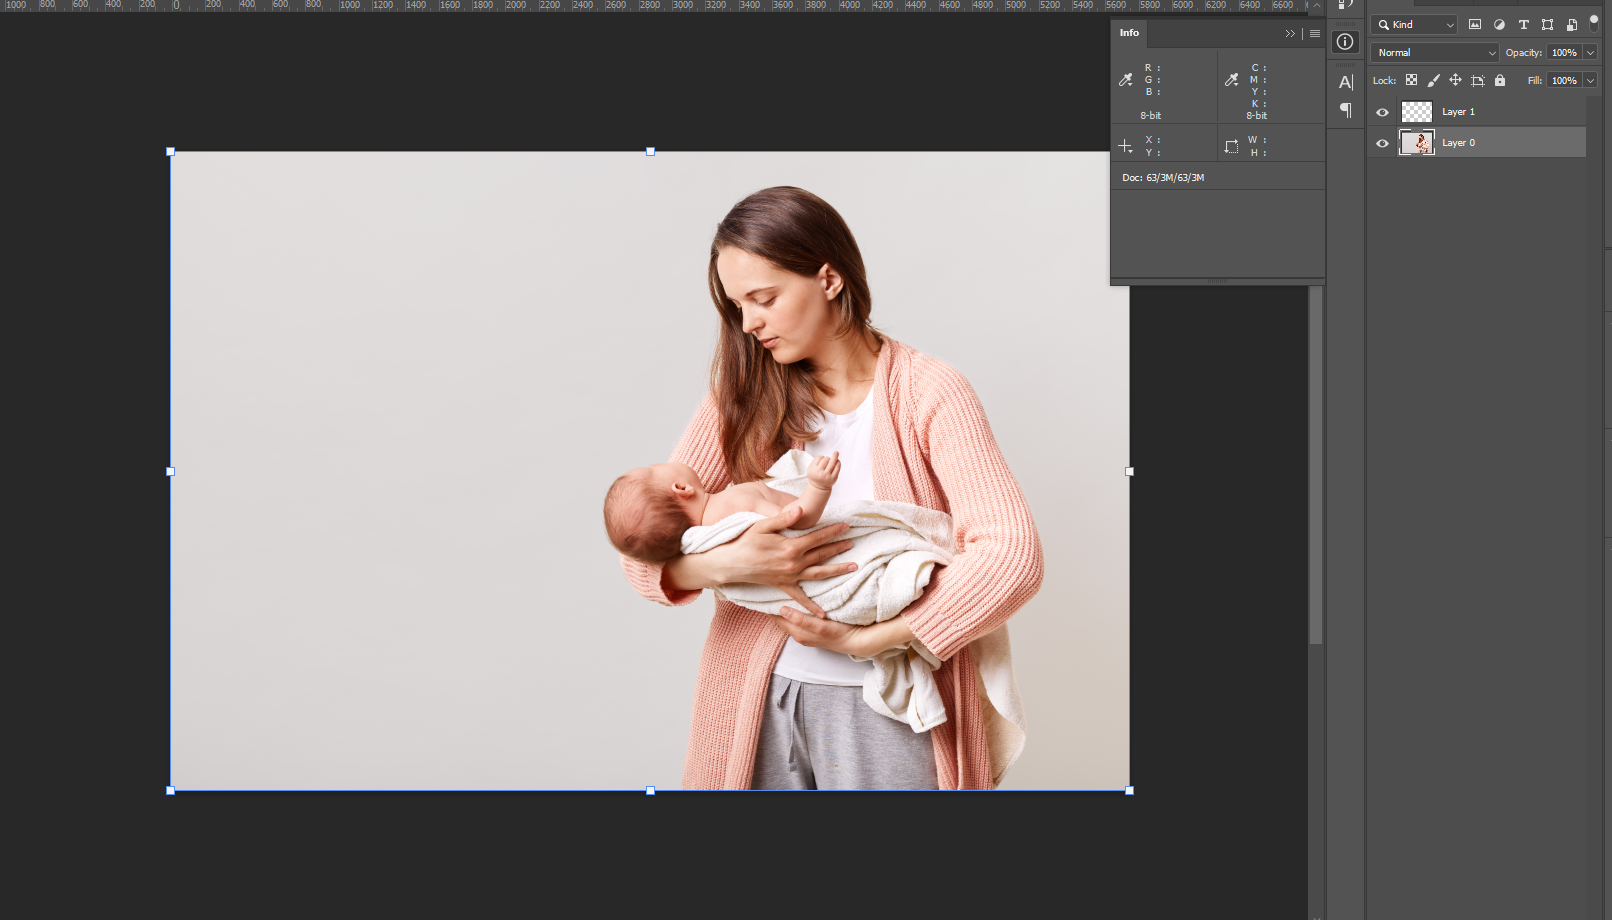Filter layers by adjustment layer icon
Viewport: 1612px width, 920px height.
point(1499,25)
